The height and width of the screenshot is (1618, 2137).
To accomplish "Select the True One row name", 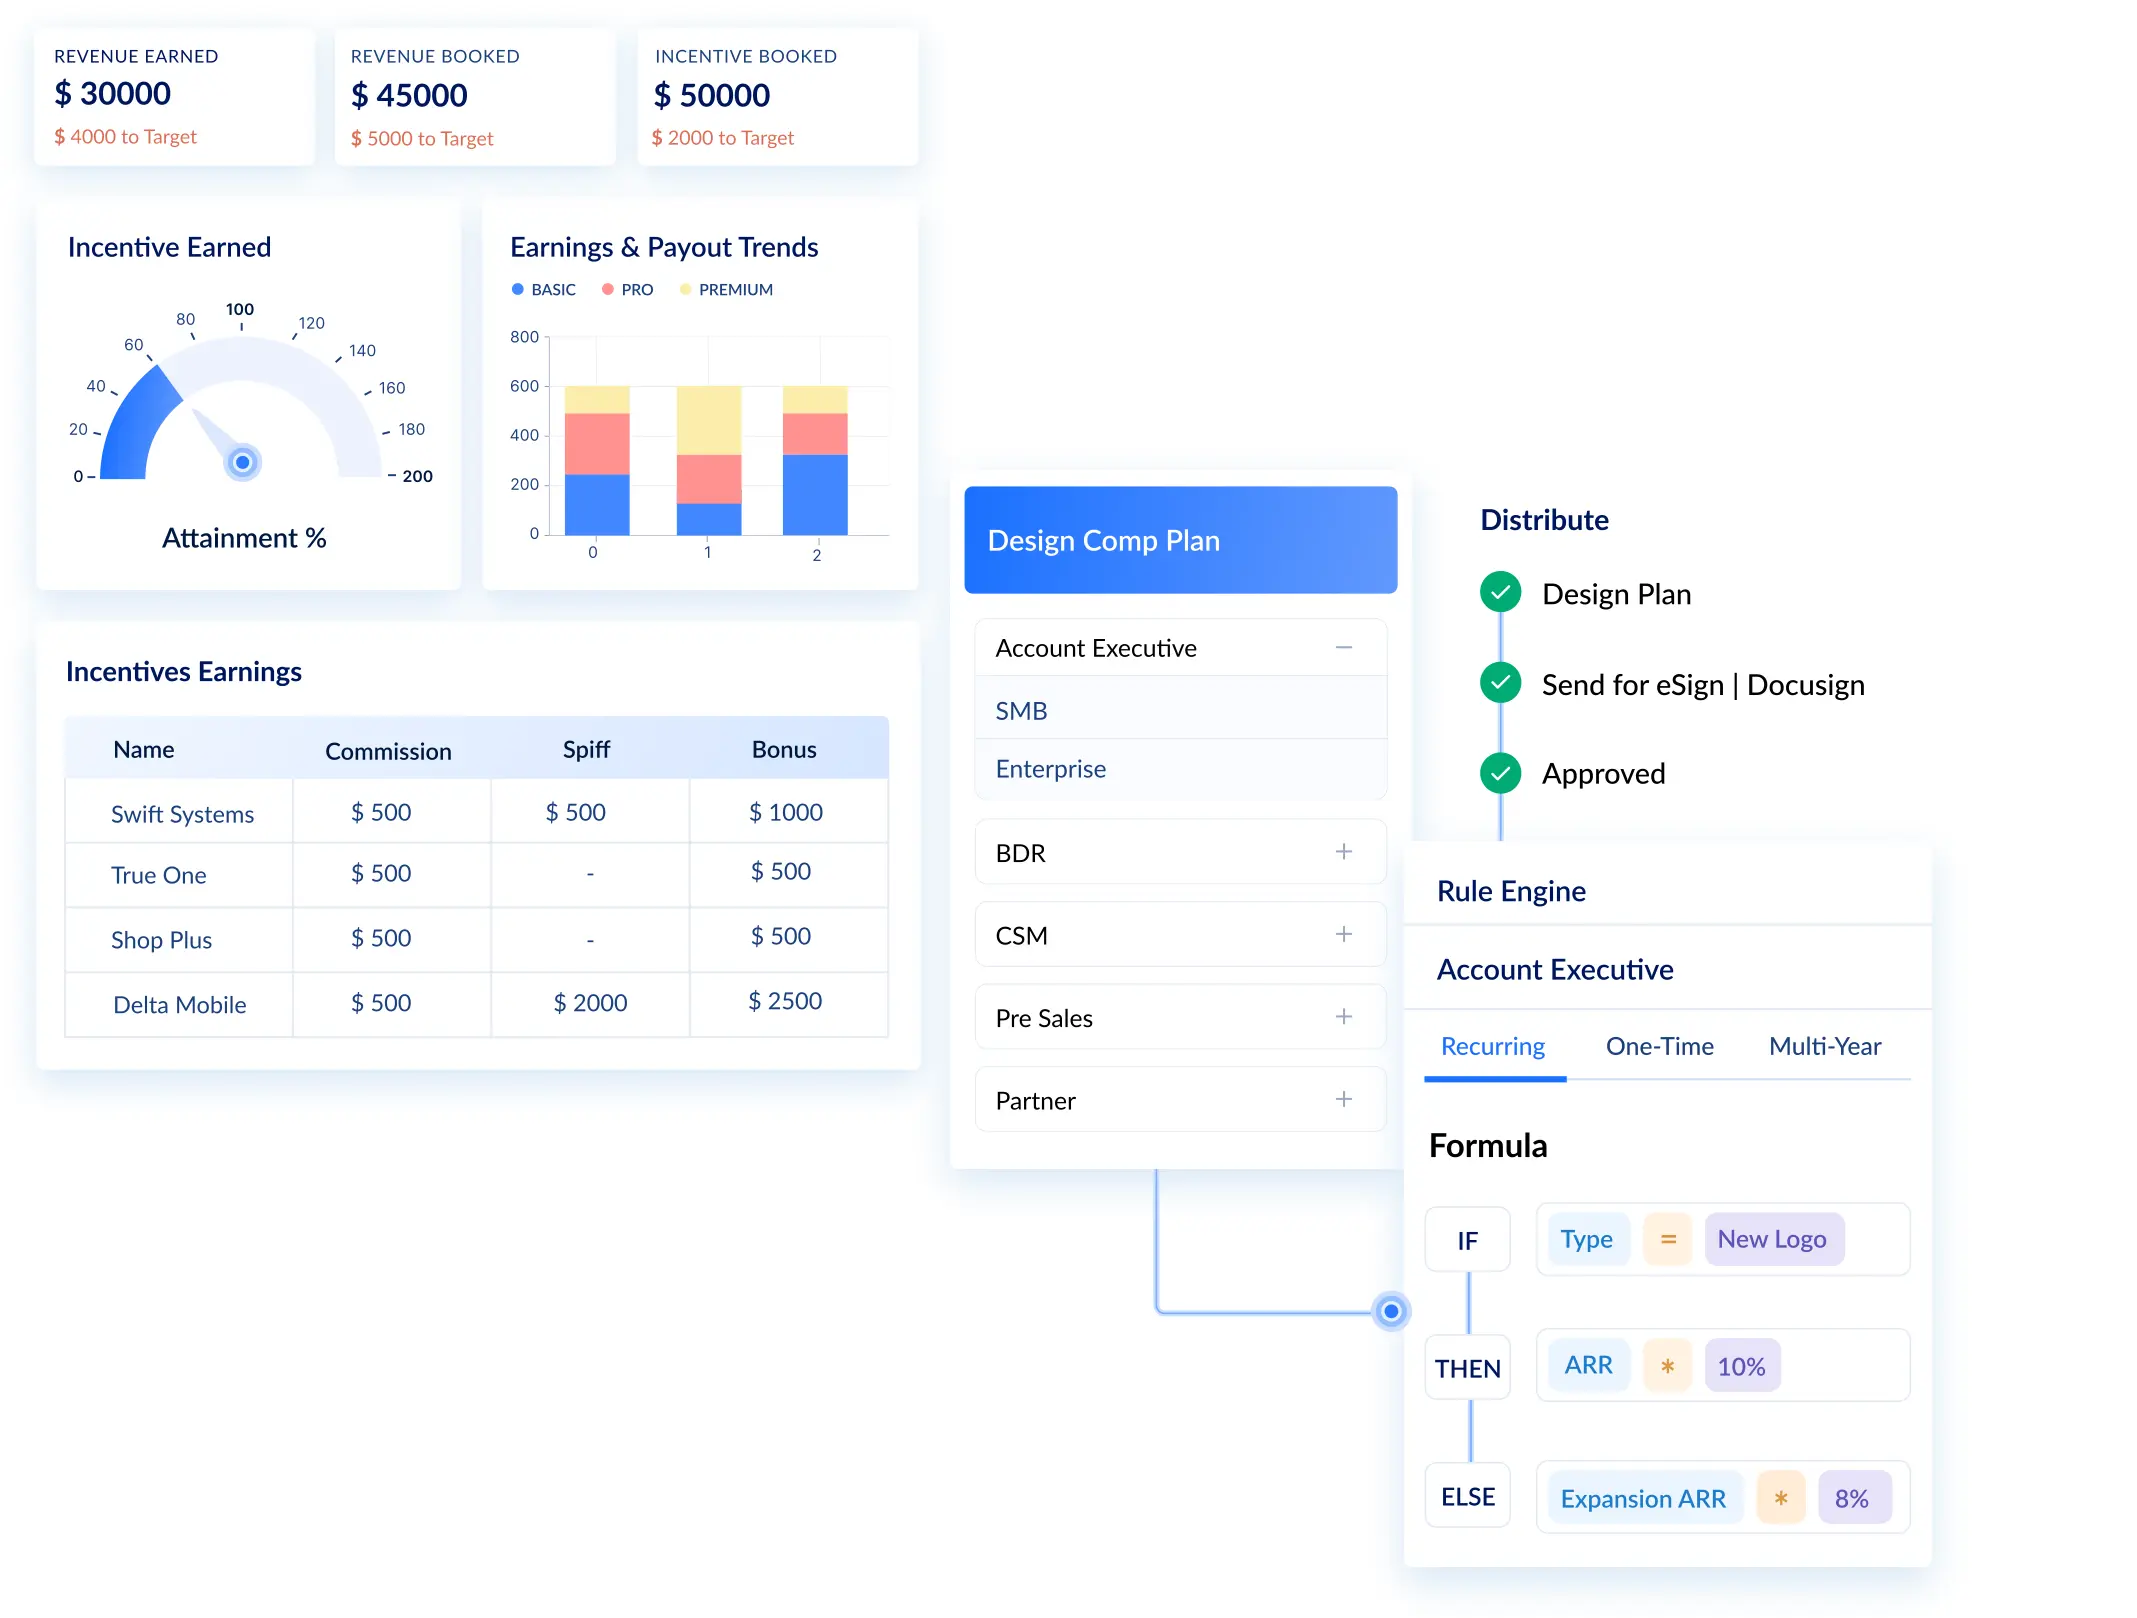I will click(x=158, y=875).
